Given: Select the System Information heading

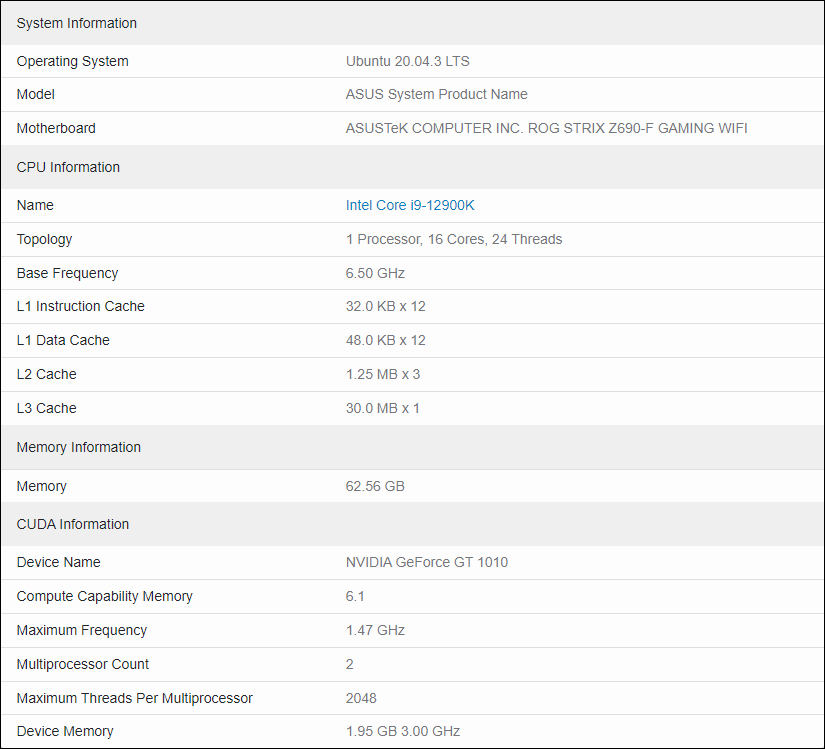Looking at the screenshot, I should coord(77,23).
